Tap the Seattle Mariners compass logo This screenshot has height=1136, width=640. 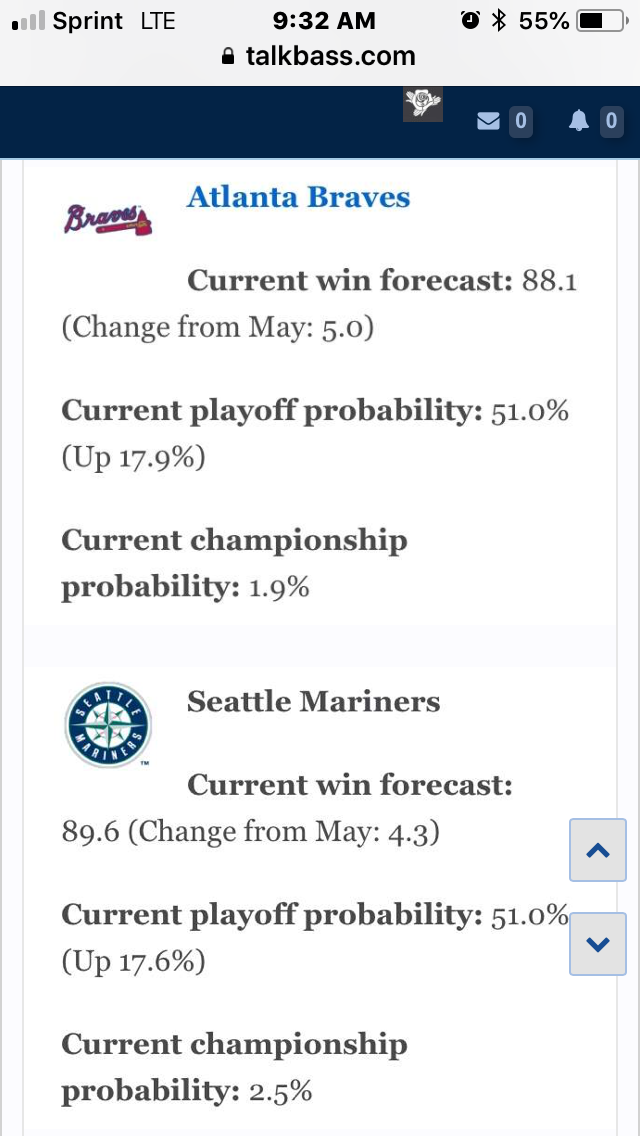click(x=108, y=724)
